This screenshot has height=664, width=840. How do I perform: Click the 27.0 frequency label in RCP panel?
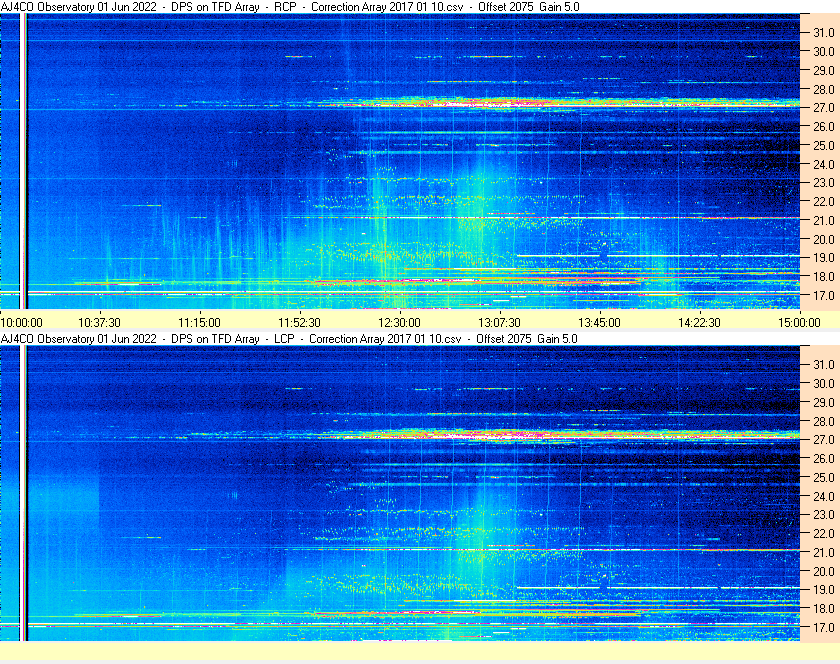point(824,108)
